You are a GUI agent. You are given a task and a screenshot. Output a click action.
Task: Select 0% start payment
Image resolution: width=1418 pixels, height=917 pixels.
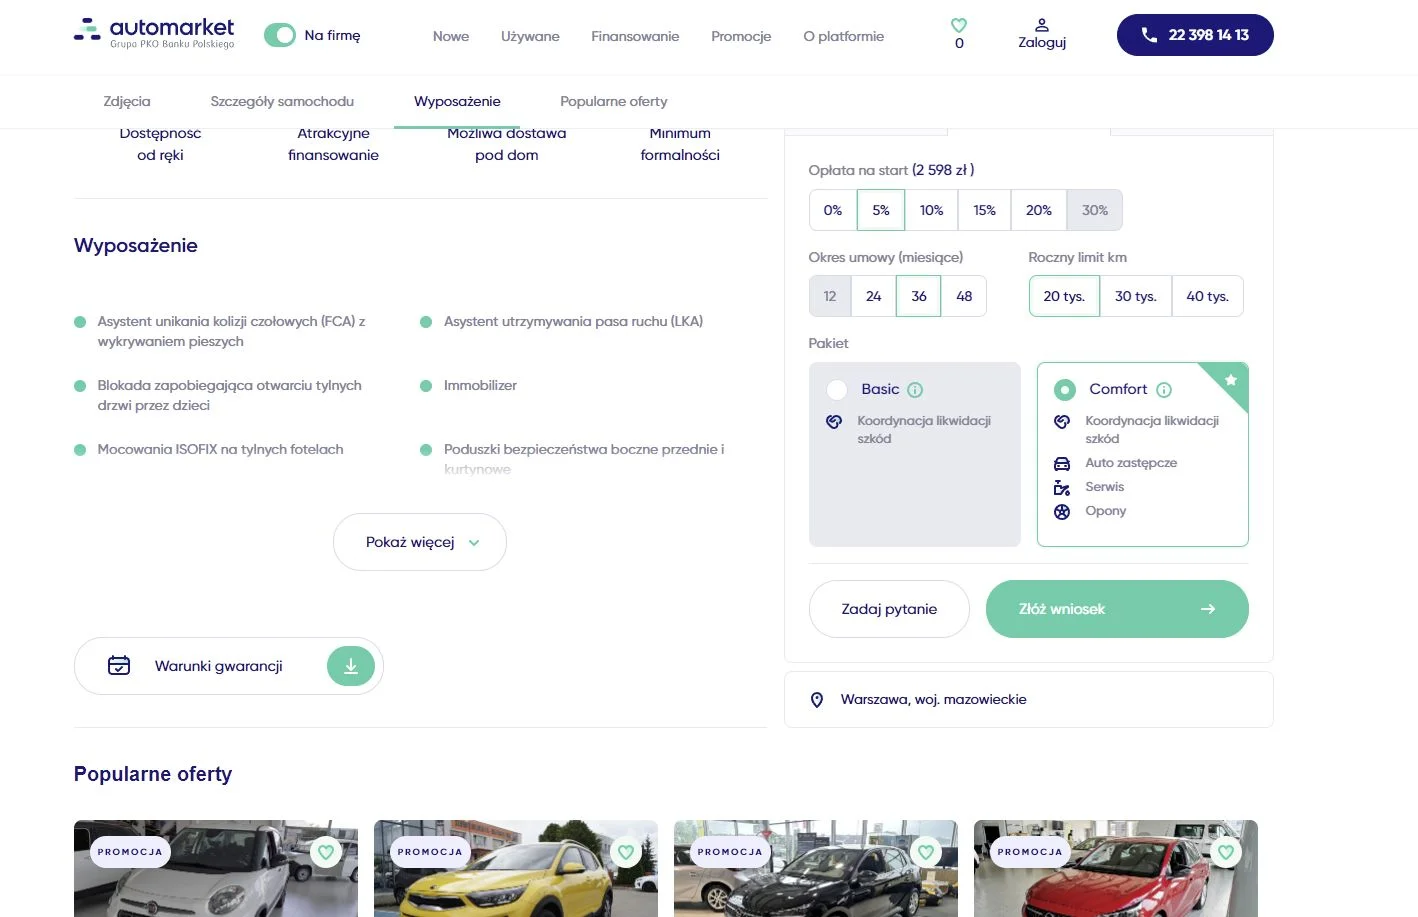click(833, 210)
